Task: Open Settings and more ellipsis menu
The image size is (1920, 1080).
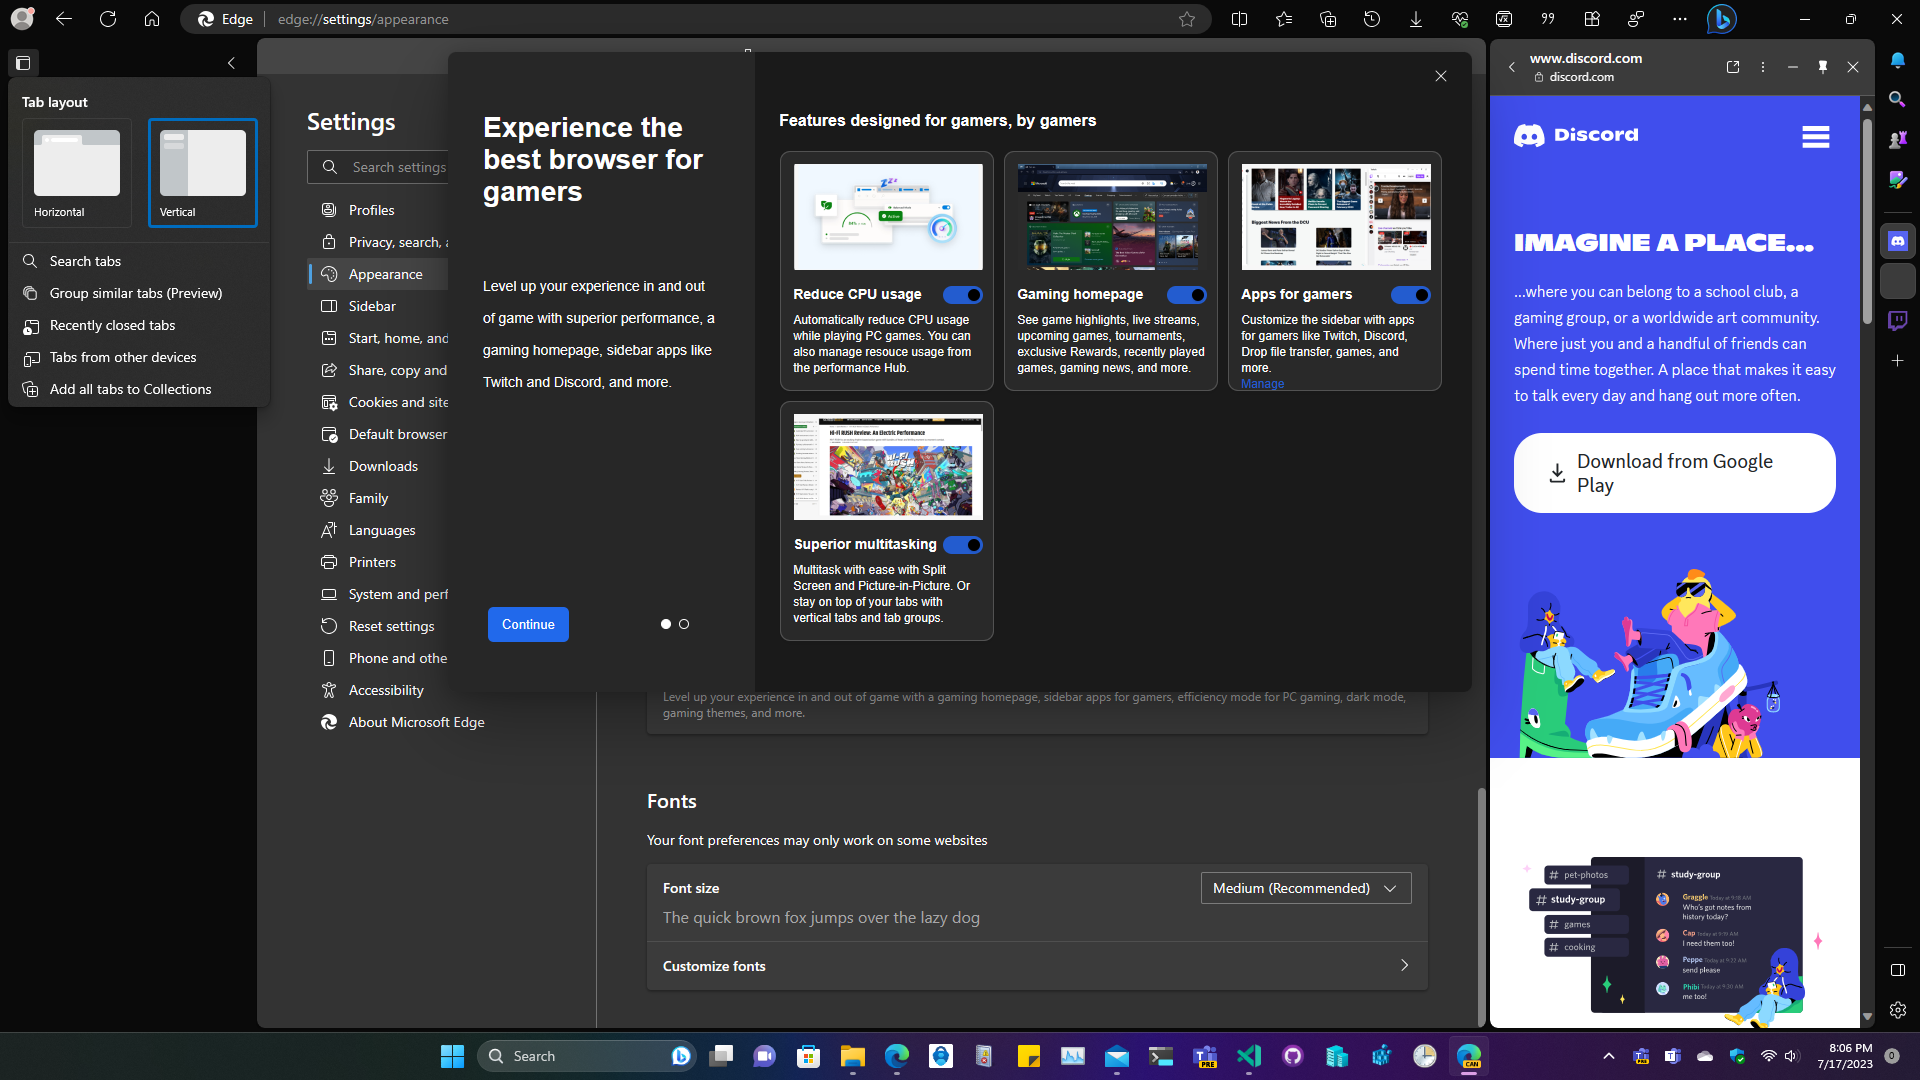Action: [x=1680, y=19]
